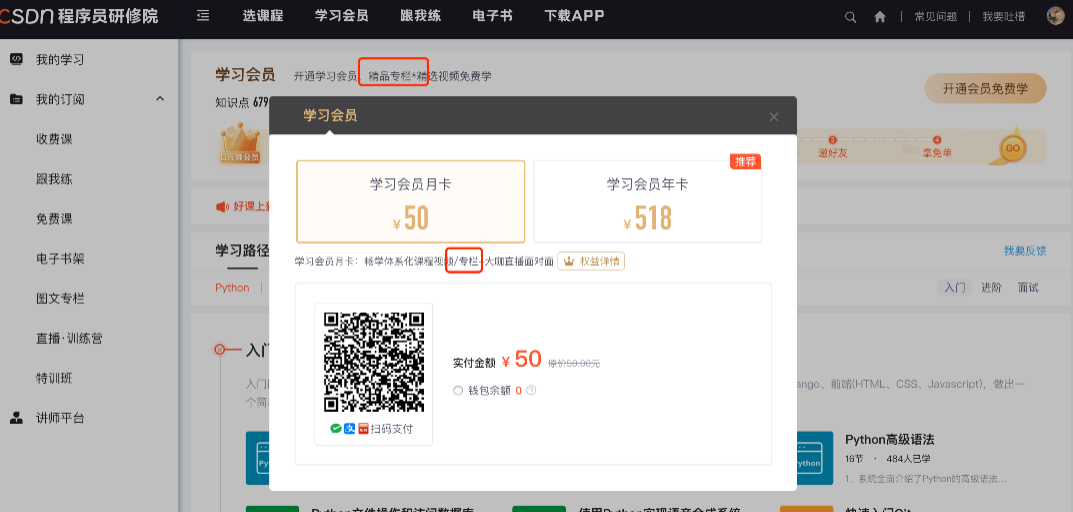Click the CSDN 程序员研修院 logo
Image resolution: width=1073 pixels, height=512 pixels.
pyautogui.click(x=79, y=16)
